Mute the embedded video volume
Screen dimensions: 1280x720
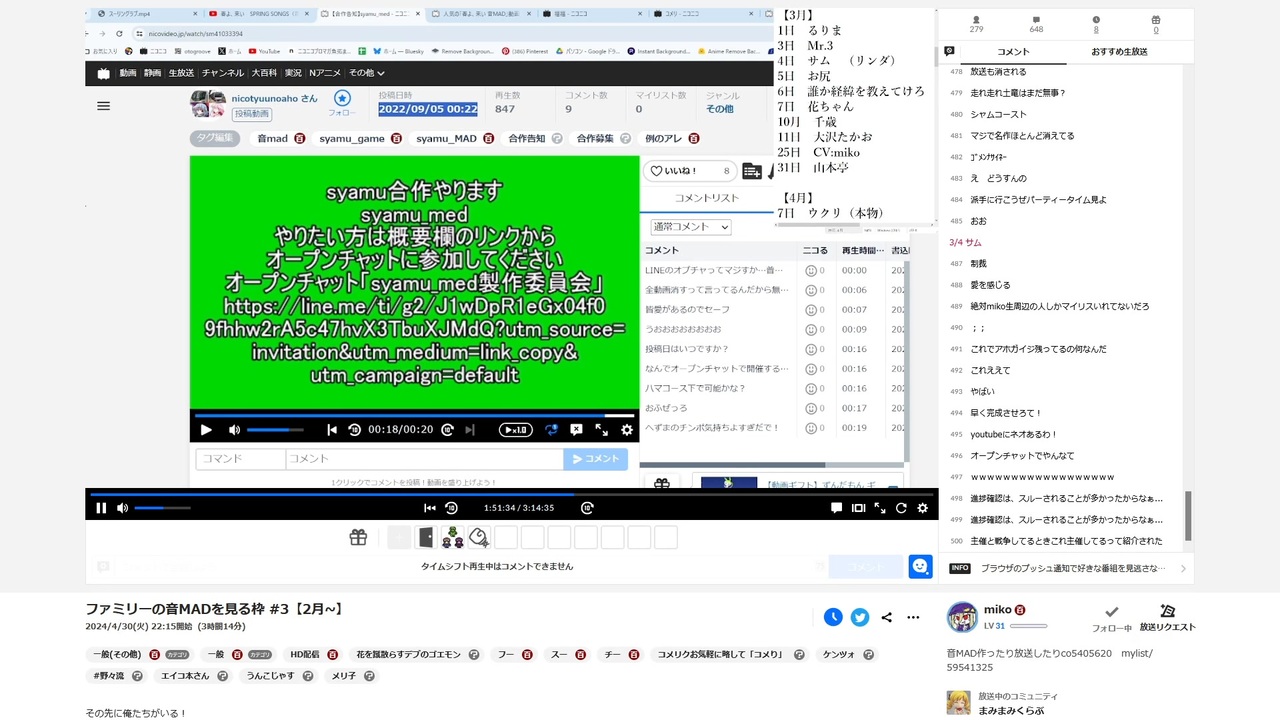[x=234, y=430]
